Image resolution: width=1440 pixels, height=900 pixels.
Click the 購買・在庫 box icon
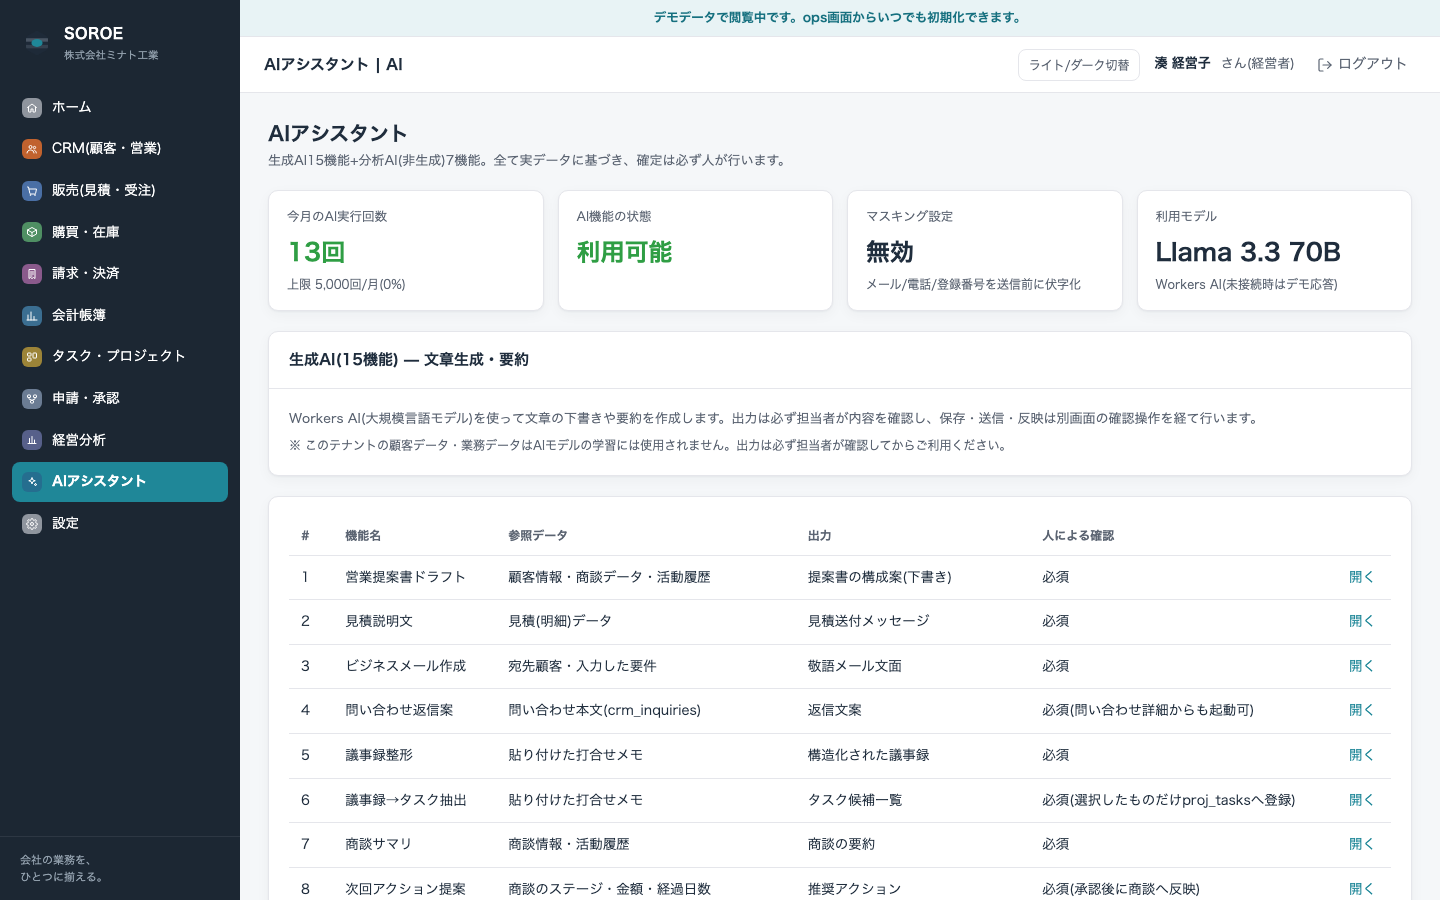click(x=32, y=232)
